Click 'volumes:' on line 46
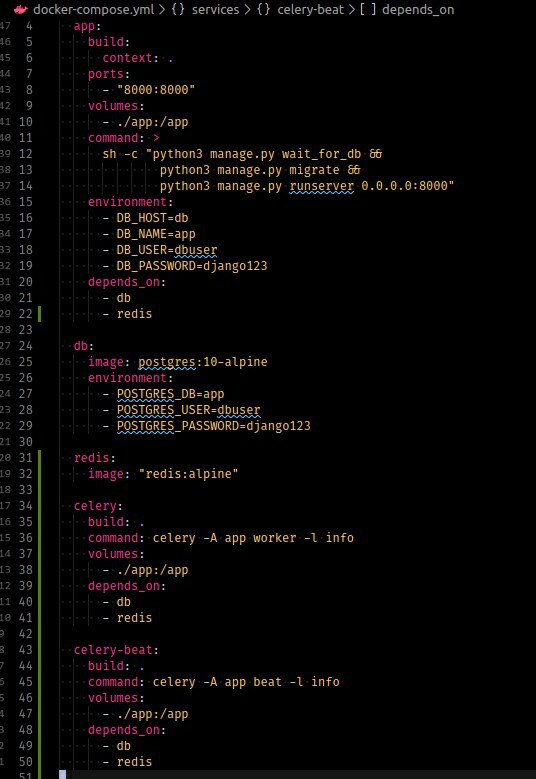 click(x=116, y=697)
